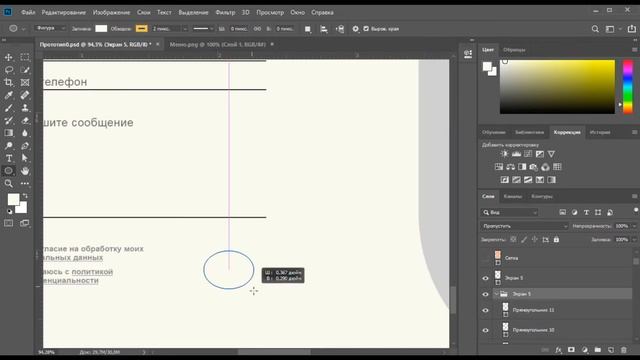Select the Ellipse shape tool
The image size is (640, 360).
tap(9, 171)
